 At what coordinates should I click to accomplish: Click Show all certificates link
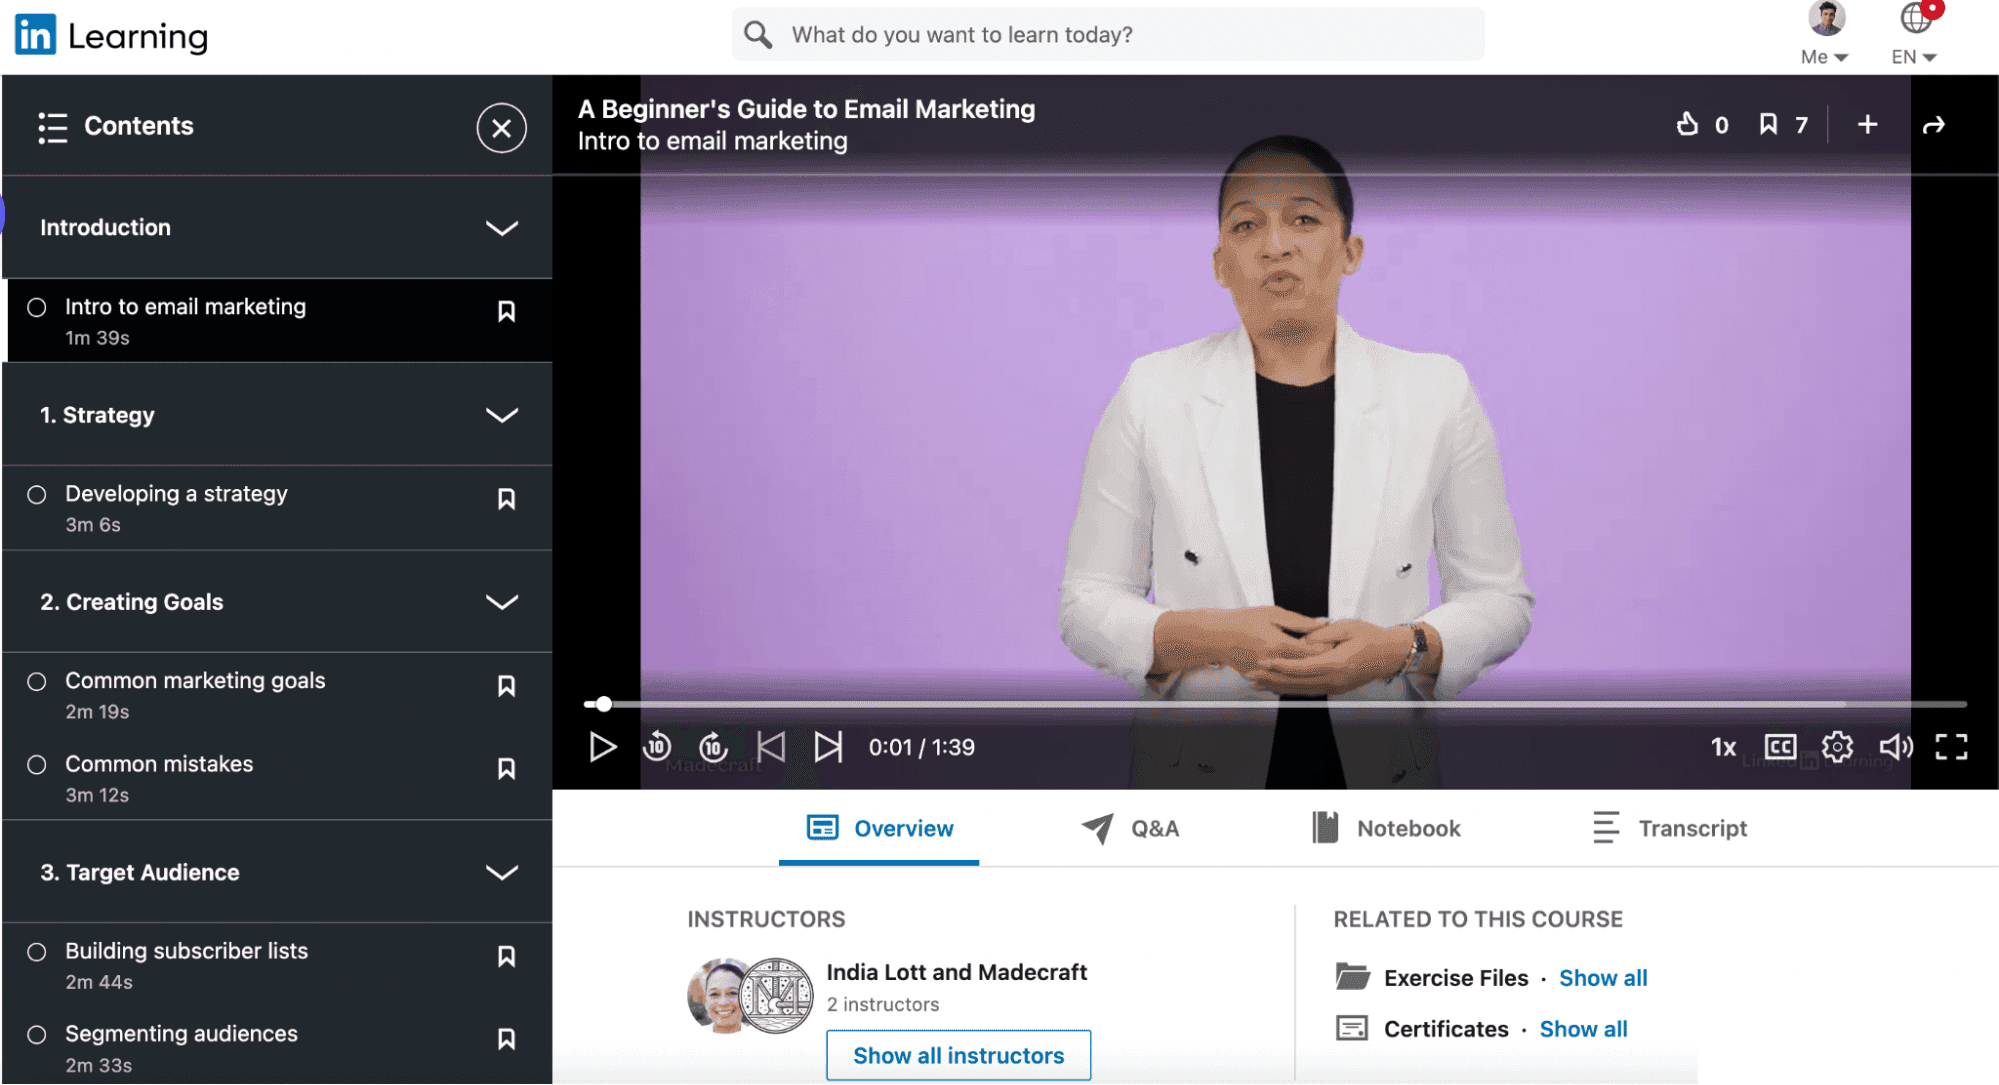[x=1583, y=1028]
